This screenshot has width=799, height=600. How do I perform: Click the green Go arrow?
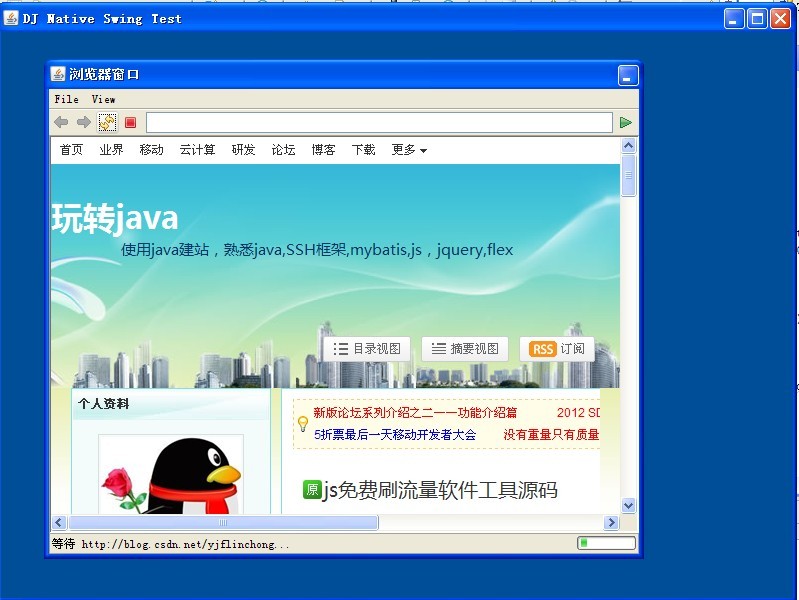coord(626,122)
